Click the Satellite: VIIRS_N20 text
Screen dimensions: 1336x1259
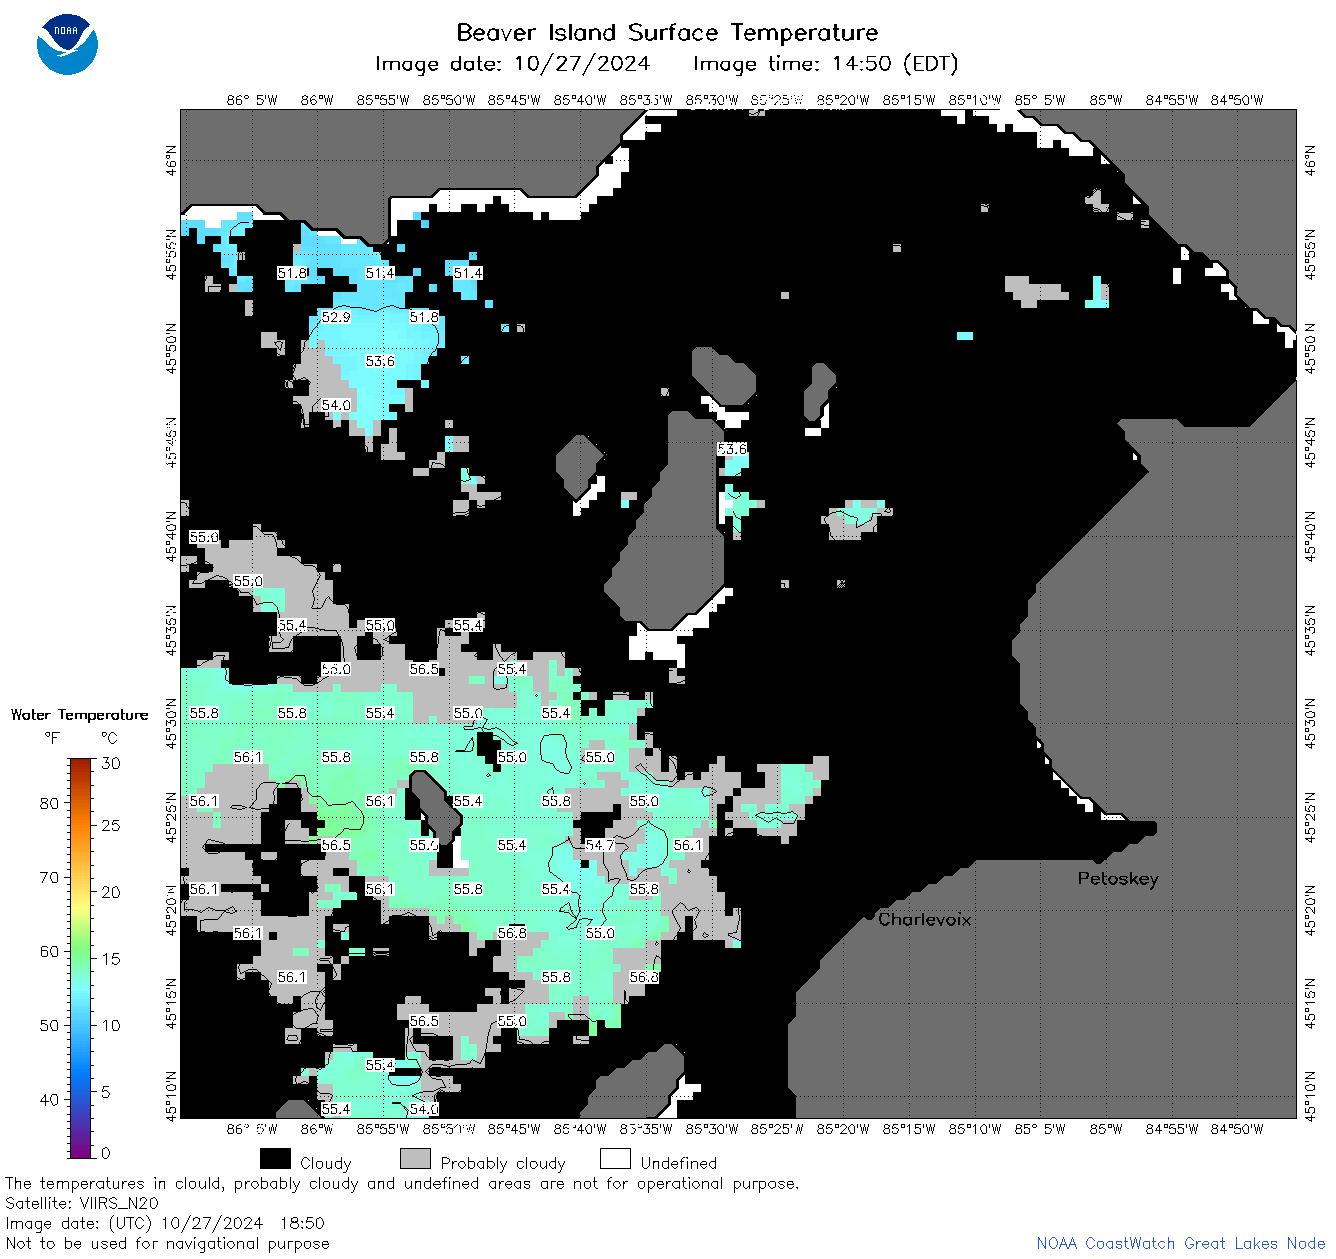tap(82, 1203)
